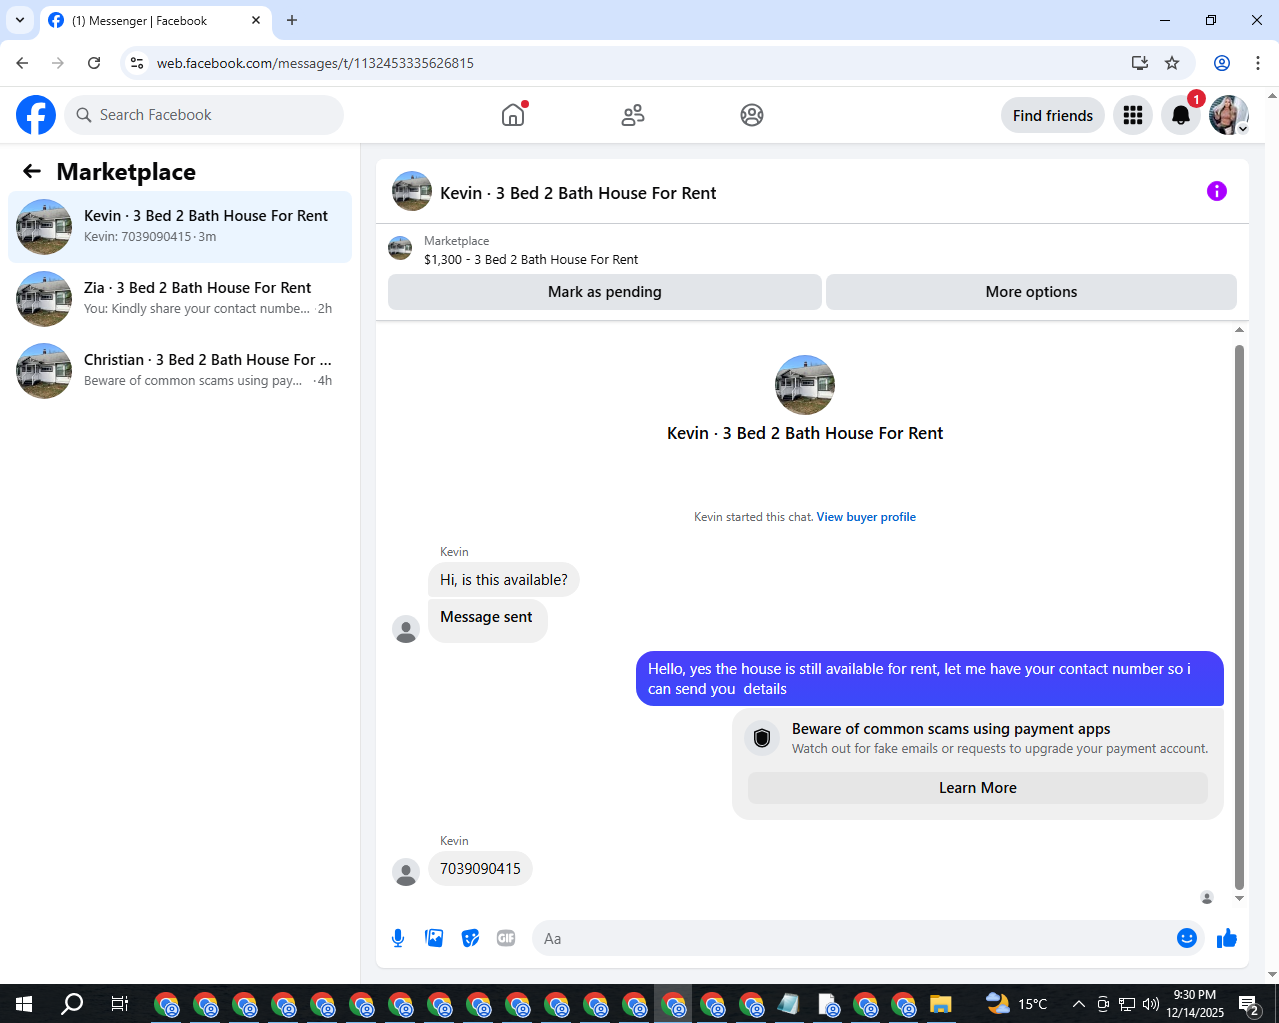1279x1023 pixels.
Task: Open the Friends icon in top navigation
Action: 633,115
